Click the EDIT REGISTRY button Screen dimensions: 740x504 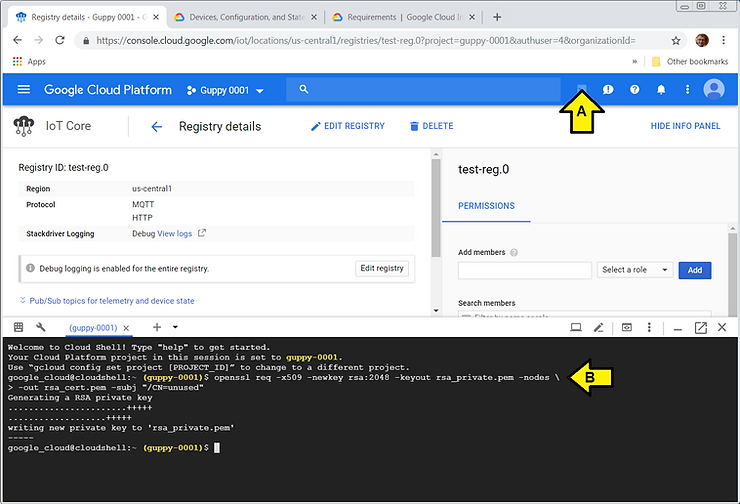(x=348, y=127)
